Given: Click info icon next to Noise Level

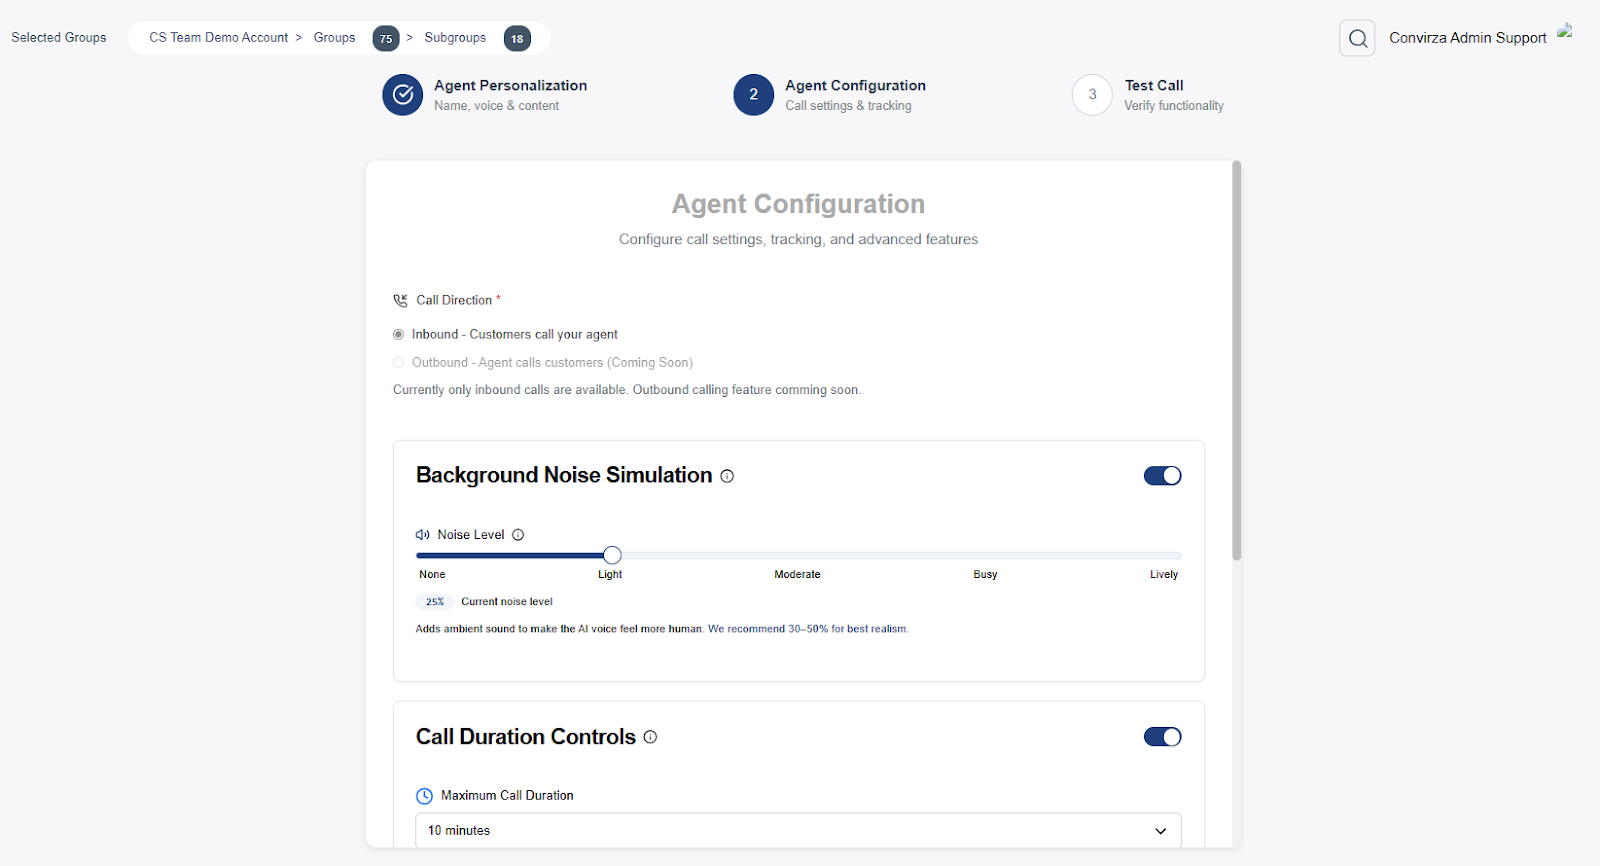Looking at the screenshot, I should click(x=518, y=535).
